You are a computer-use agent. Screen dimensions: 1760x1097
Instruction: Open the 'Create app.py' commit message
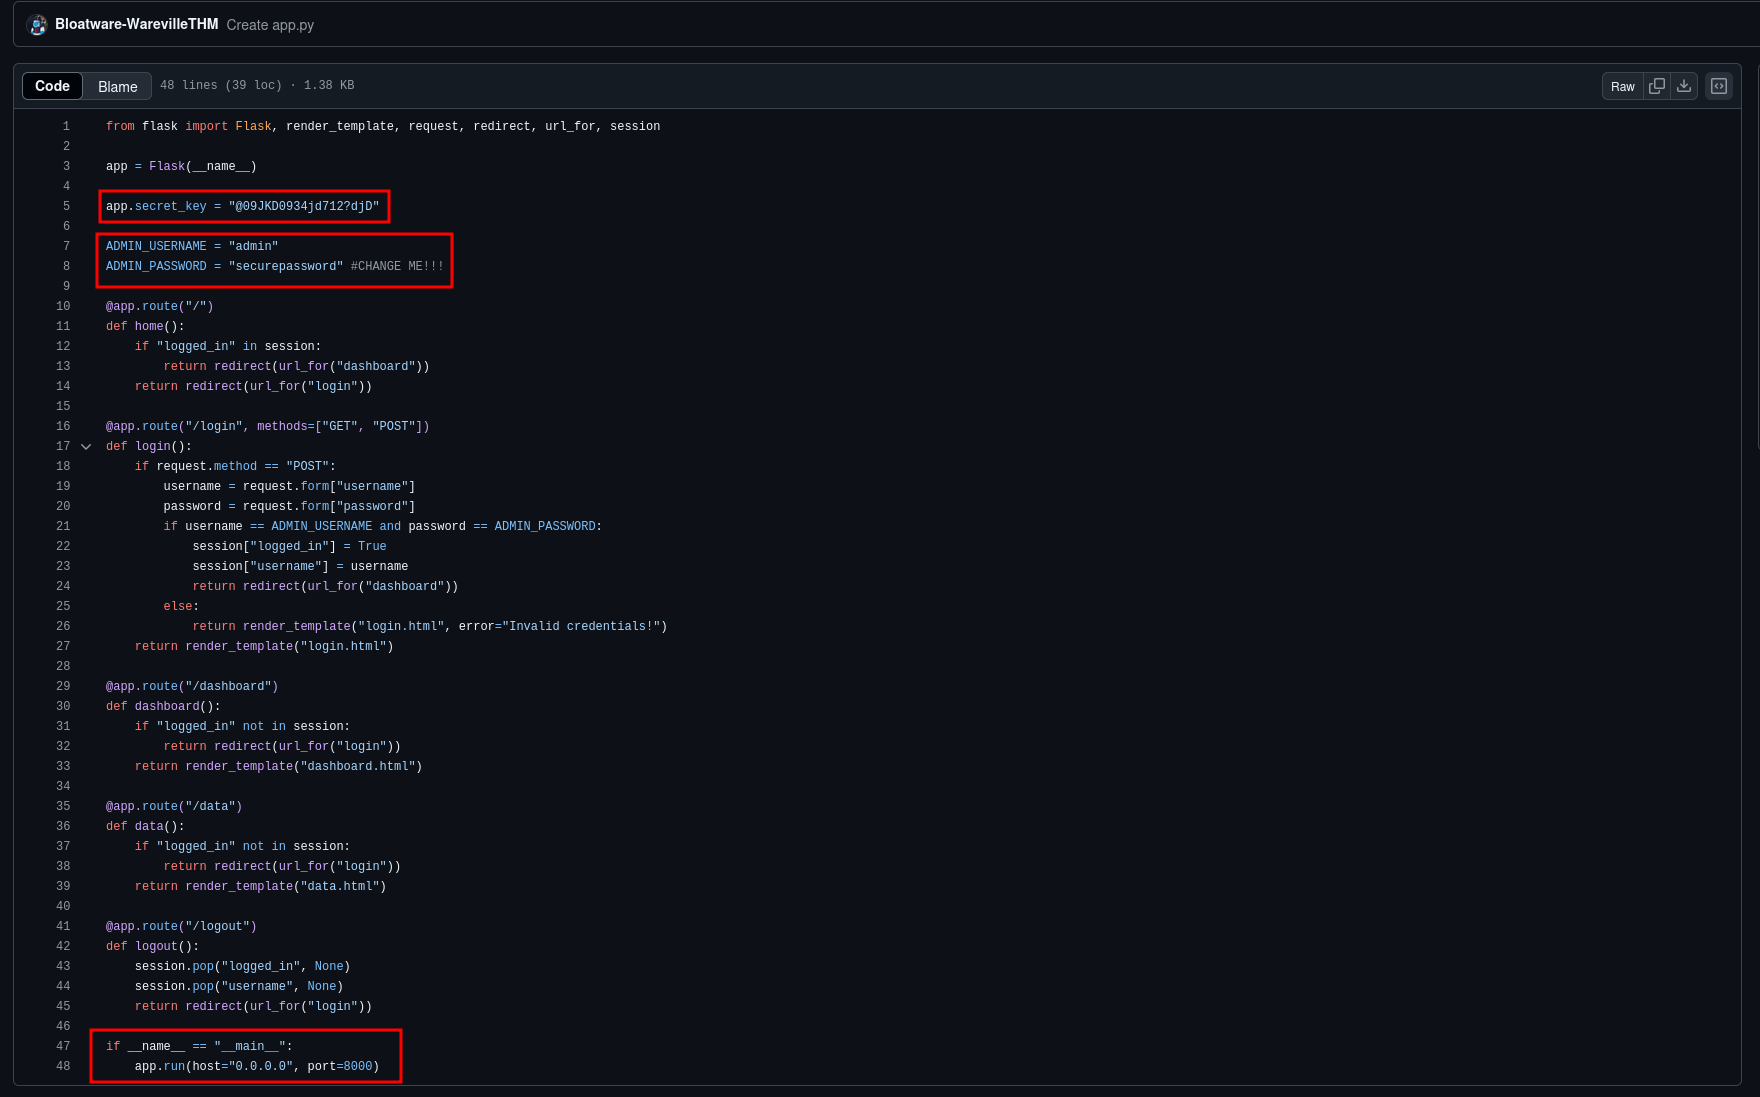click(270, 25)
